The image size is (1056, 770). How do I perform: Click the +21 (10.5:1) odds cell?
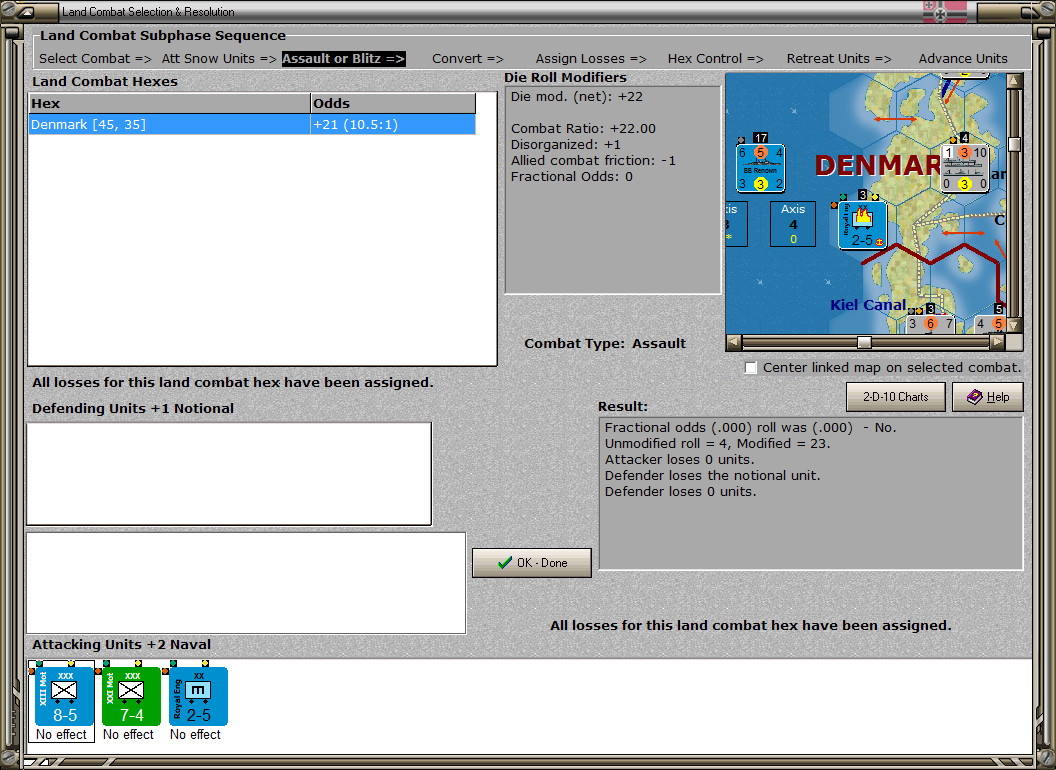point(393,125)
